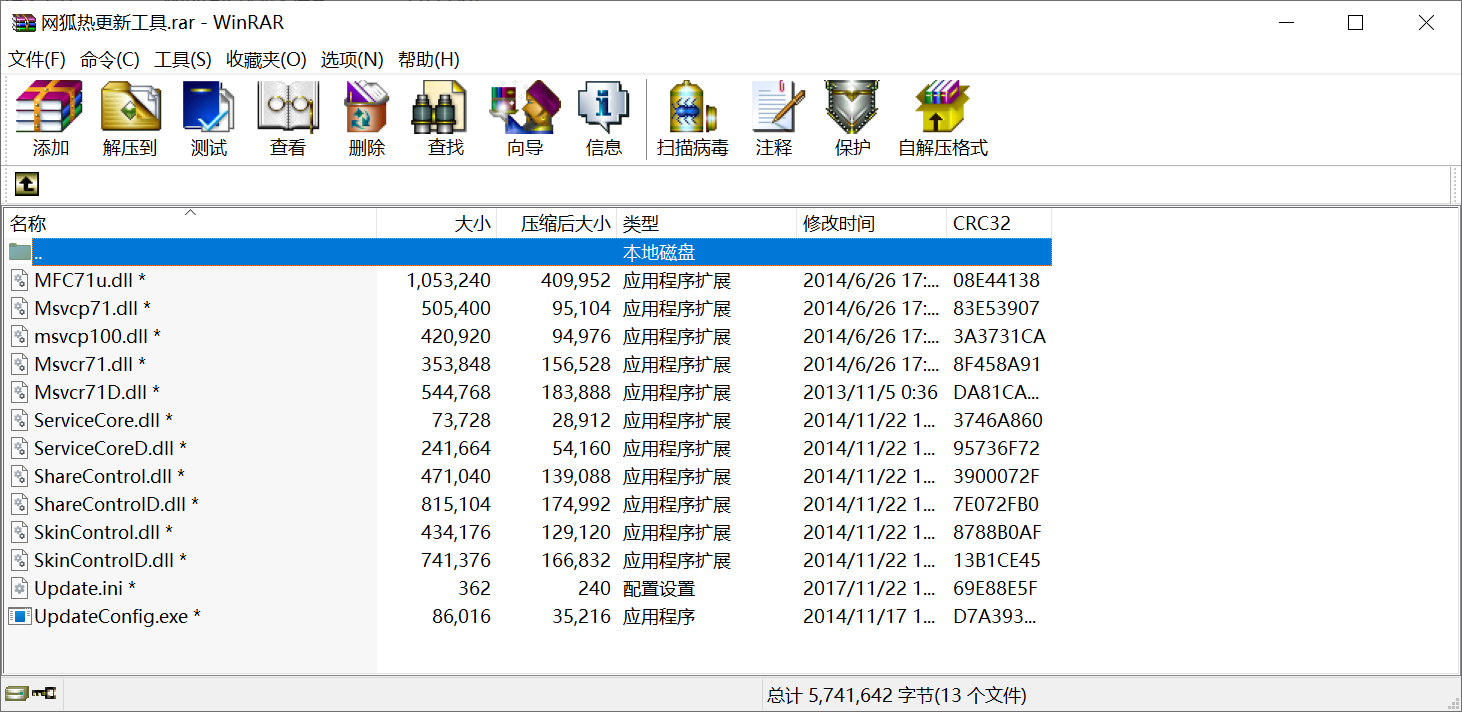This screenshot has width=1462, height=712.
Task: Click the drive icon in status bar
Action: coord(15,693)
